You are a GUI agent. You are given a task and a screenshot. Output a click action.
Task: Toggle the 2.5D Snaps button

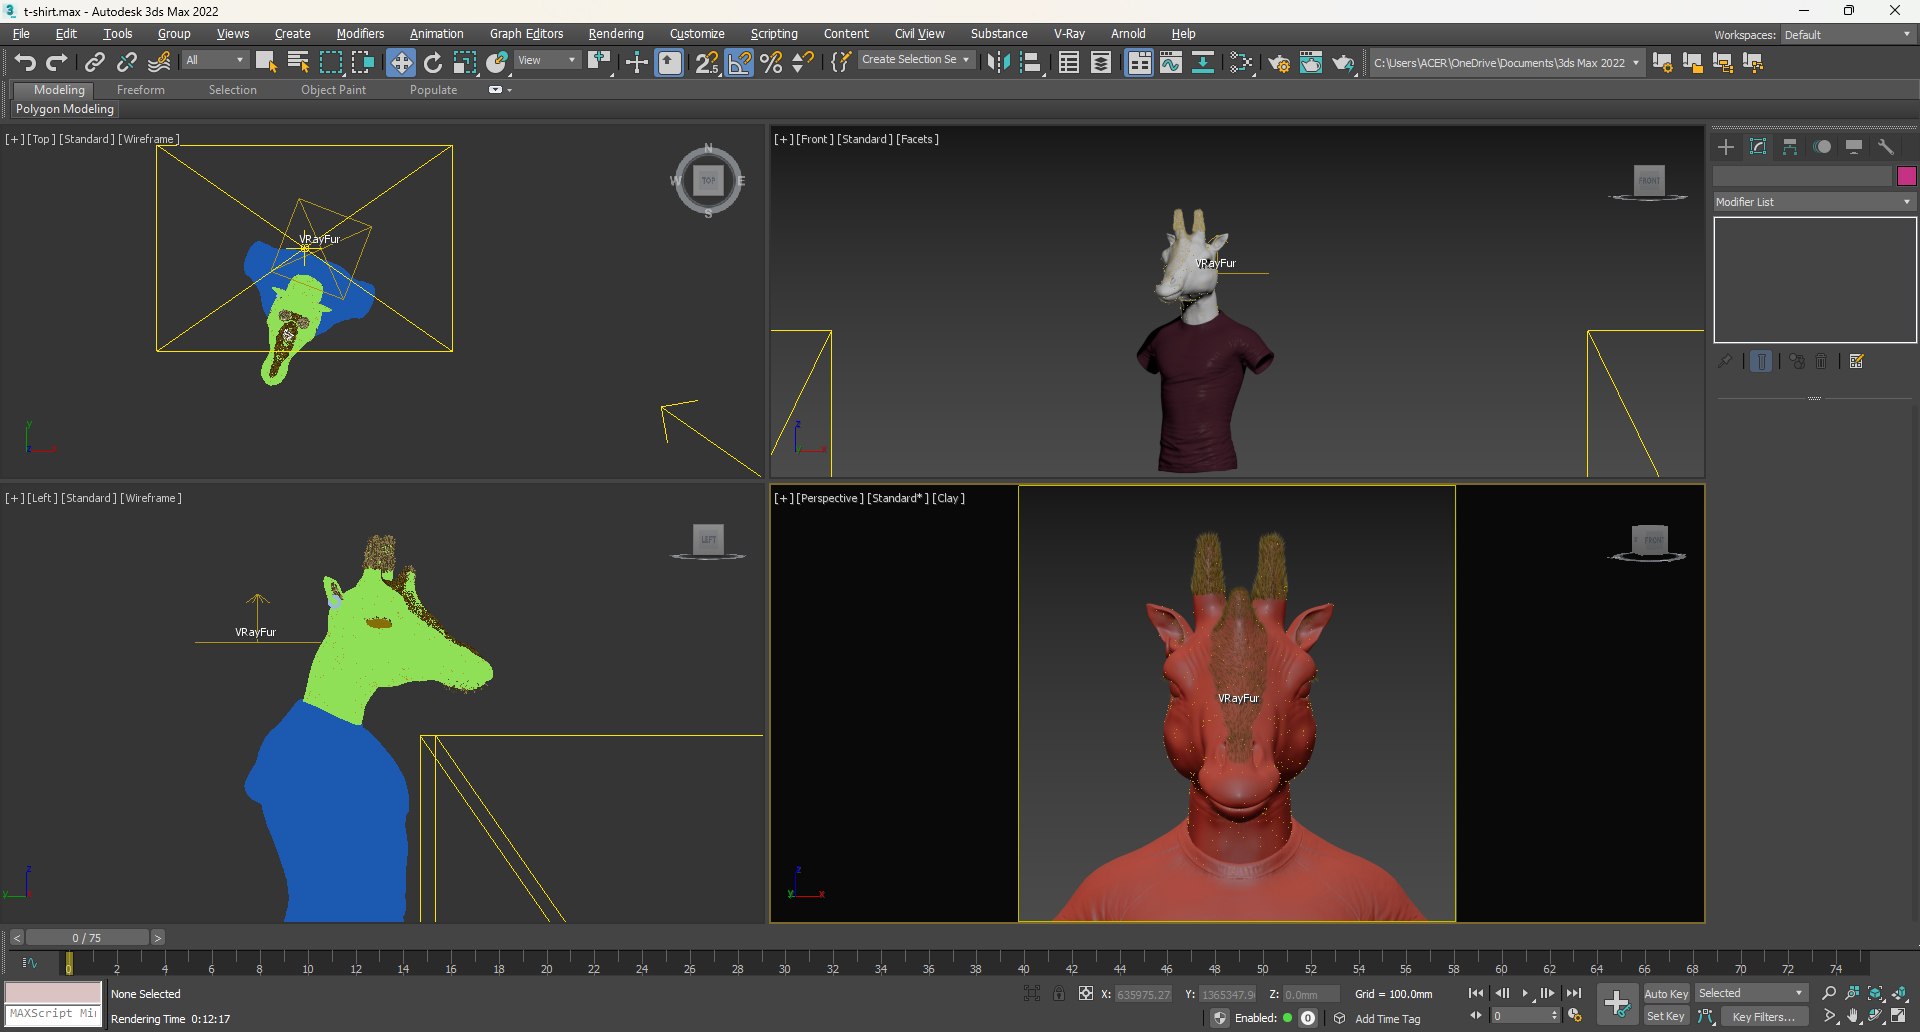707,63
